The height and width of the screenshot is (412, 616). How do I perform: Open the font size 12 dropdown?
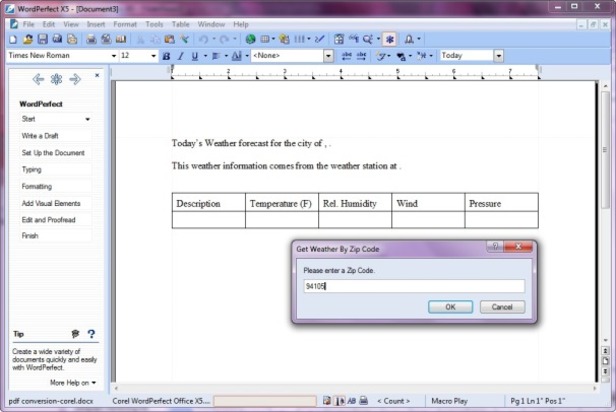pyautogui.click(x=154, y=56)
